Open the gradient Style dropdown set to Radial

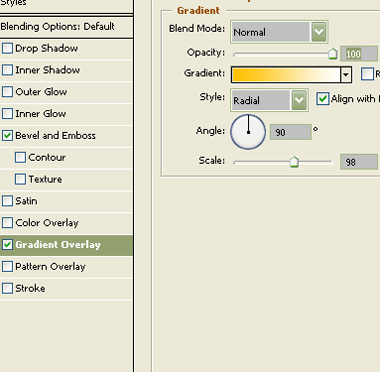(x=269, y=100)
